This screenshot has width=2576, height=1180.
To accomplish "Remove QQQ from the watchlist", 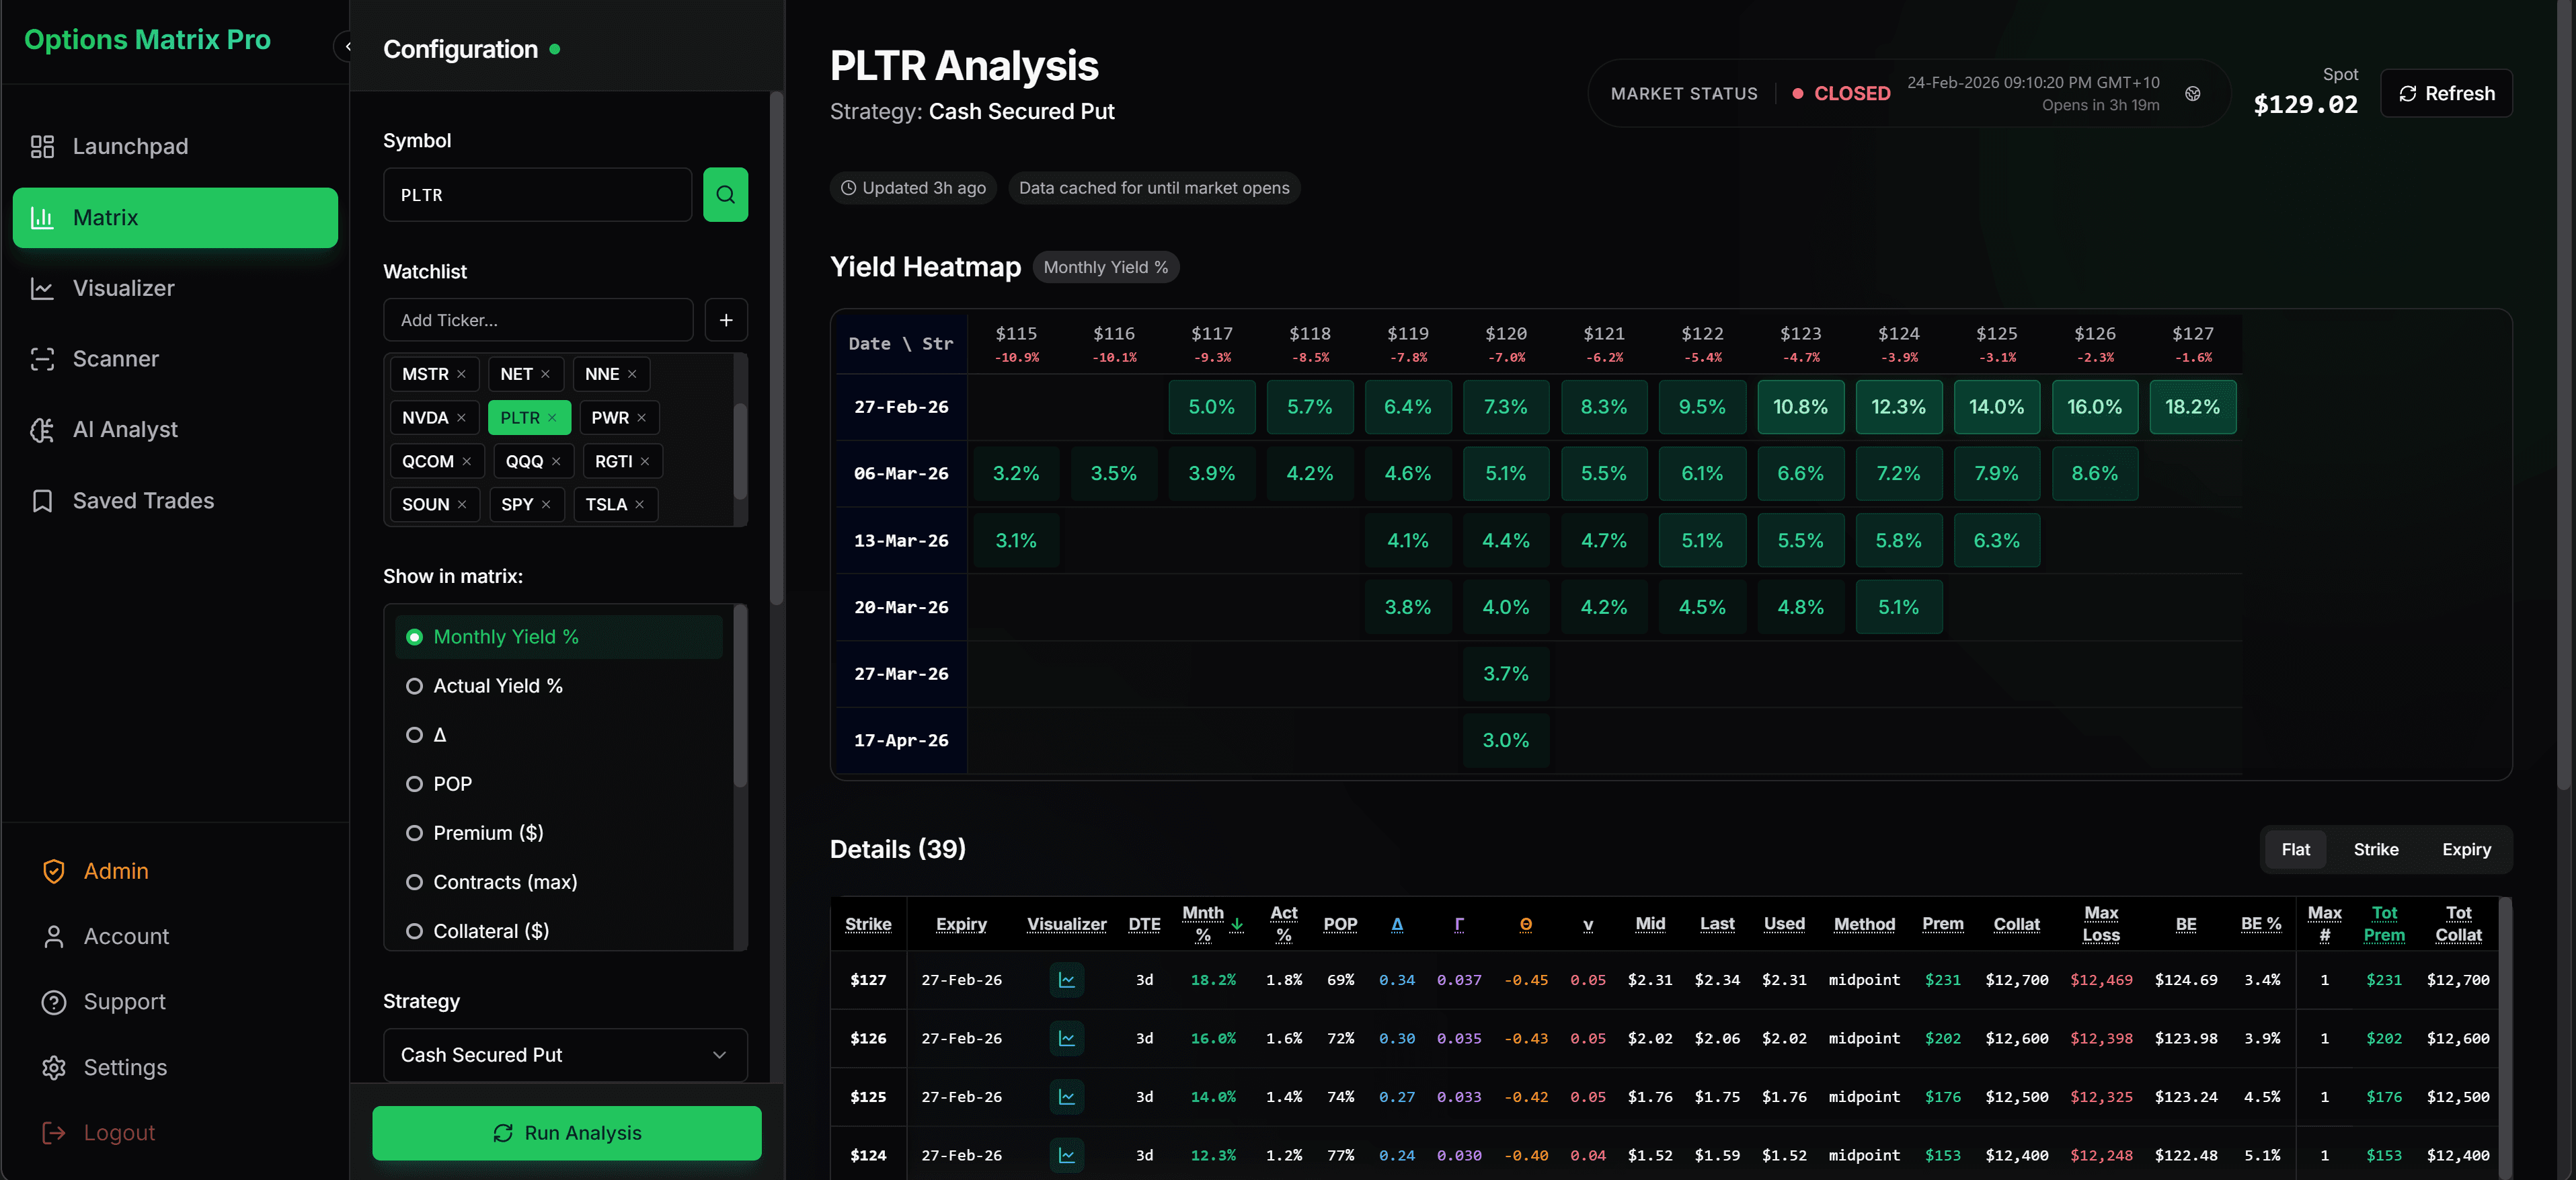I will [x=556, y=462].
